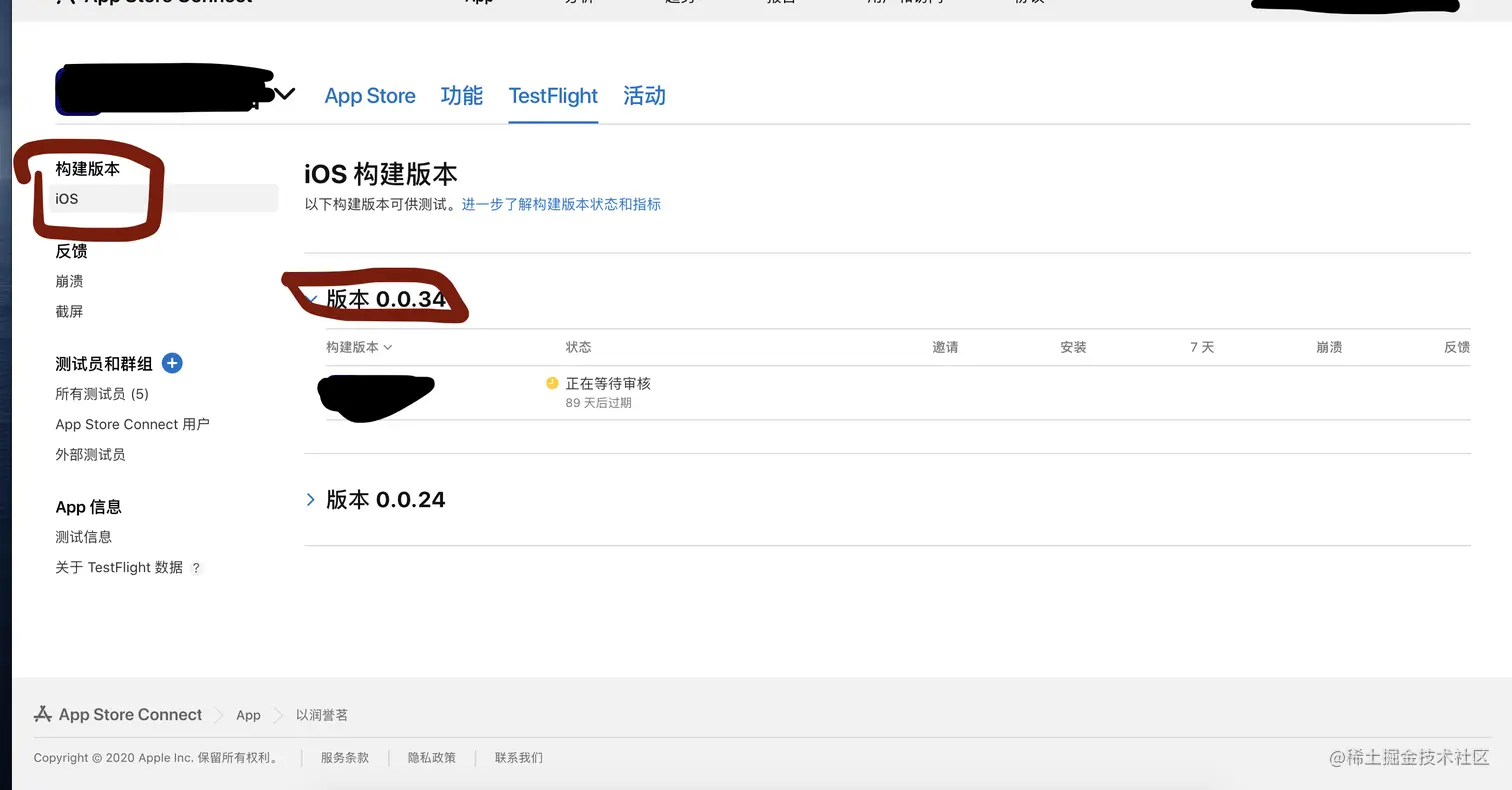Click 以润誉茗 breadcrumb in footer
1512x790 pixels.
[322, 715]
